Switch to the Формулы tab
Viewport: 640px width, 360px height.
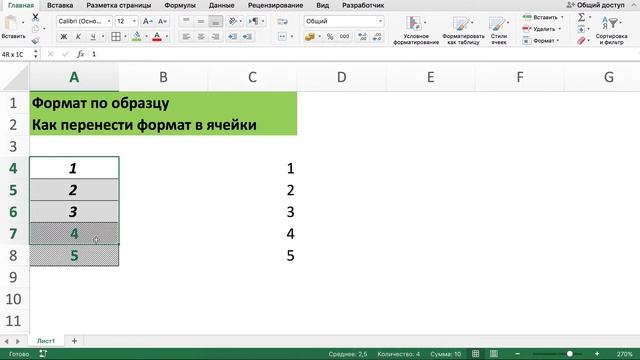(x=180, y=5)
